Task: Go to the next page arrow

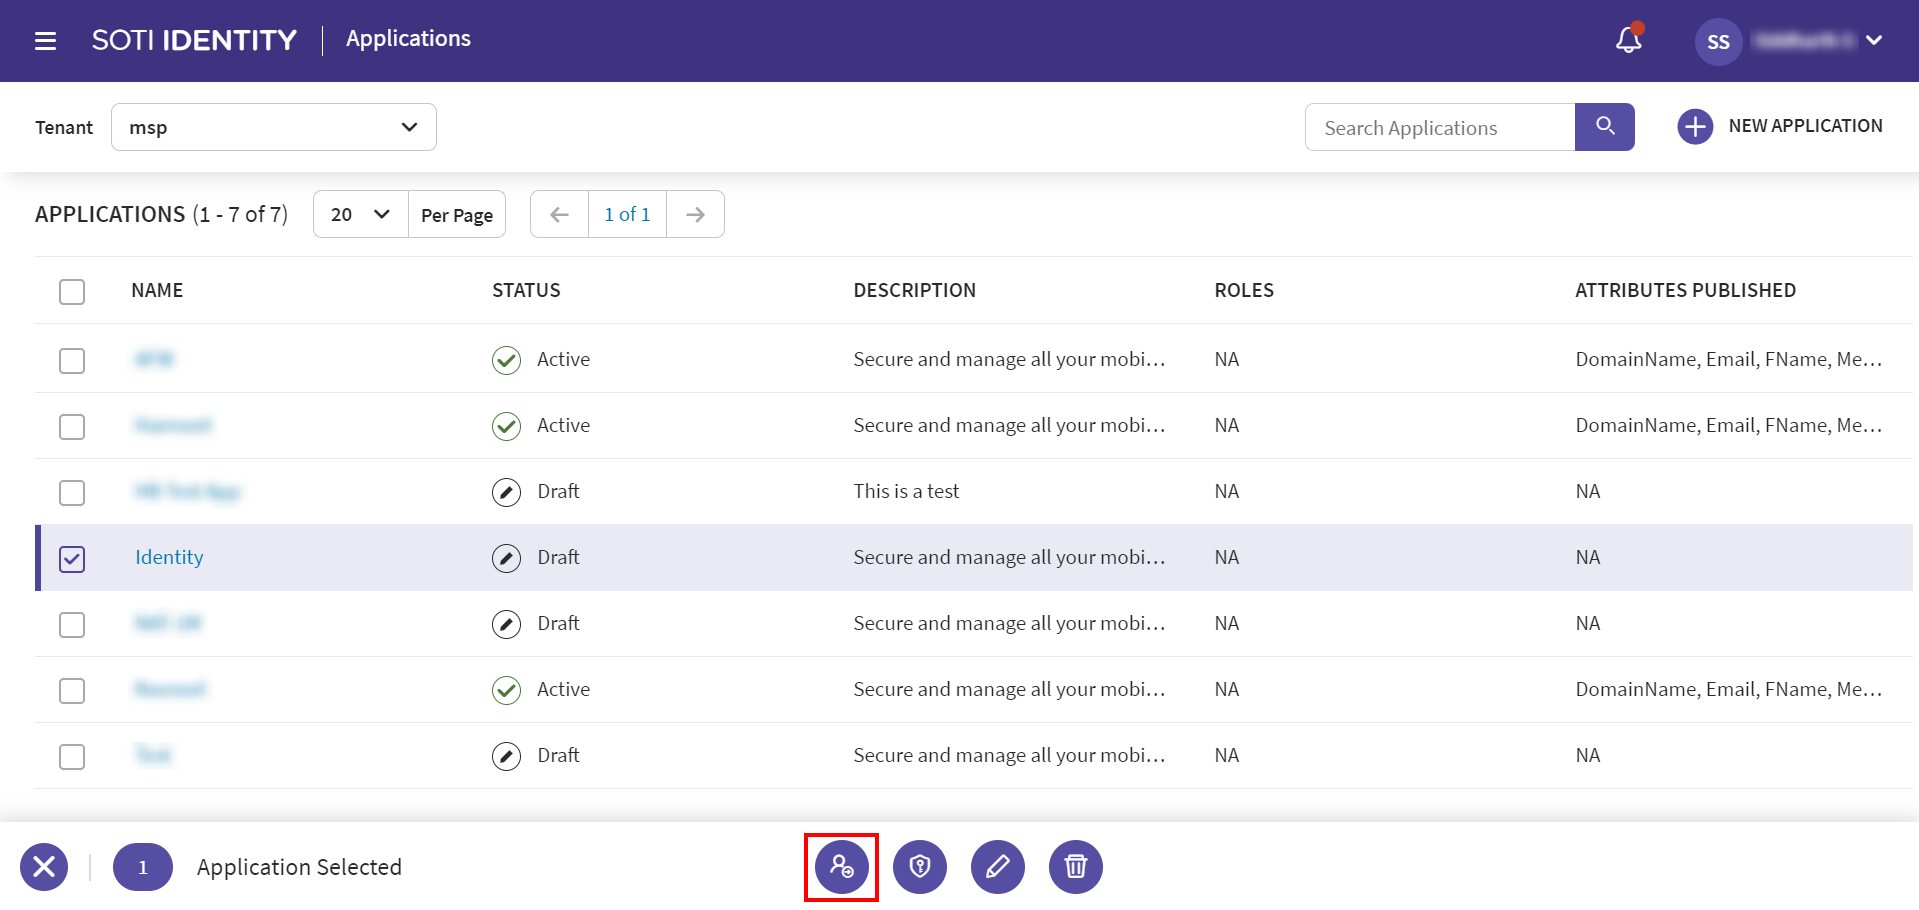Action: [x=695, y=214]
